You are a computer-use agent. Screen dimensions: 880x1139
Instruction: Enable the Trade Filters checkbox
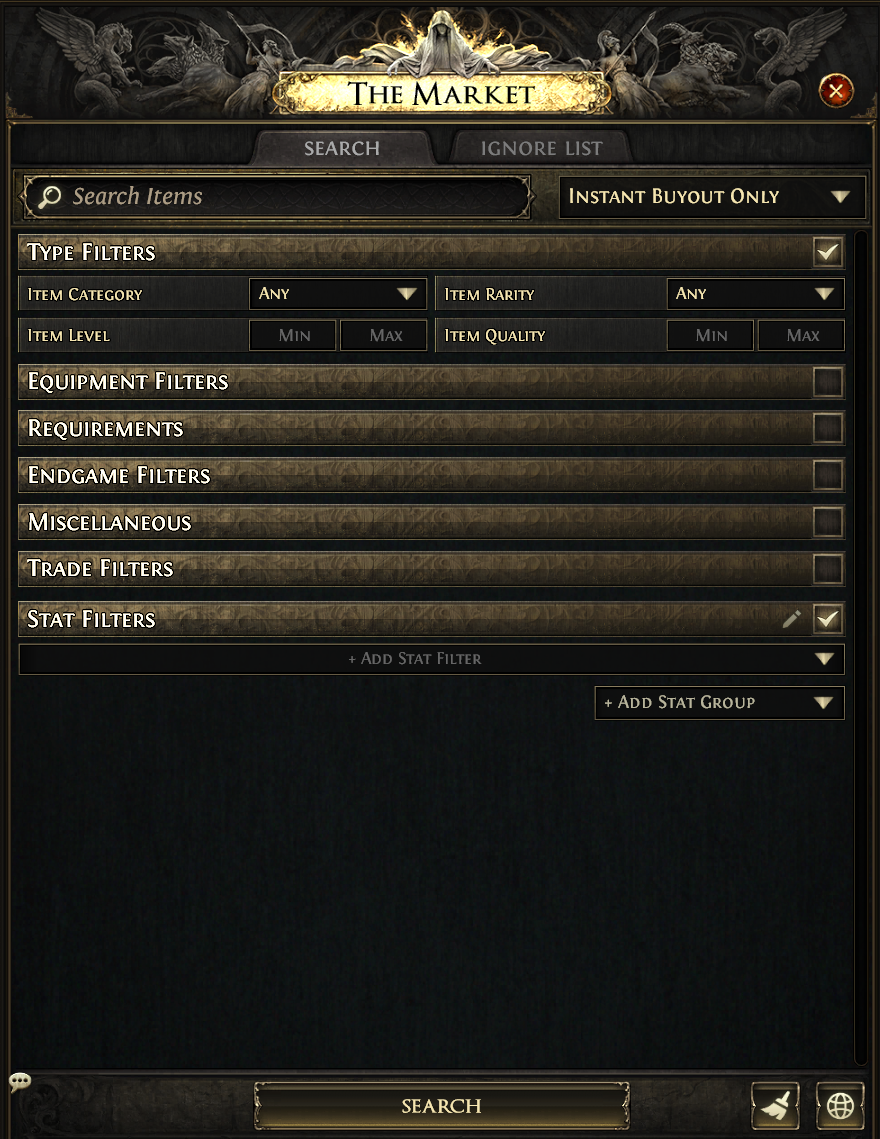[x=828, y=569]
